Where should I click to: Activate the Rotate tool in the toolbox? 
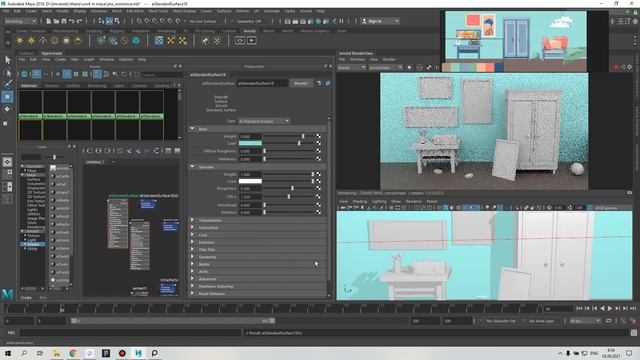point(7,109)
